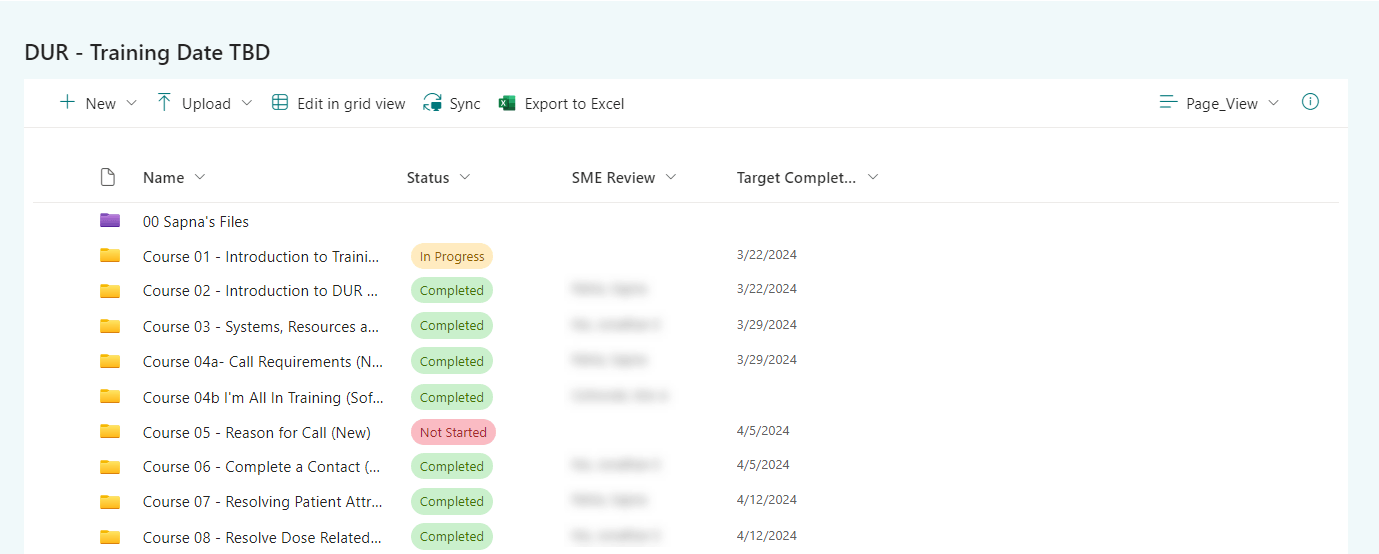Click Course 02's 3/22/2024 target date
This screenshot has width=1379, height=554.
coord(766,288)
